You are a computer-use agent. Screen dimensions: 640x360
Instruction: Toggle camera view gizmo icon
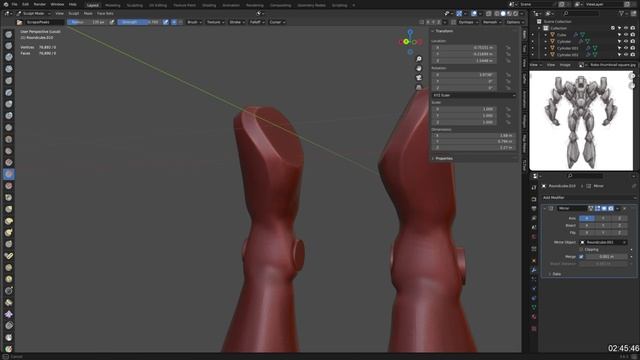[x=419, y=78]
